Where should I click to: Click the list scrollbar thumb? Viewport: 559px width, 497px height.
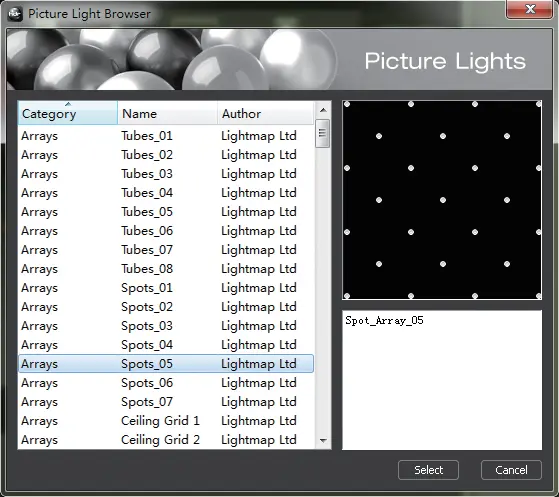click(x=323, y=134)
